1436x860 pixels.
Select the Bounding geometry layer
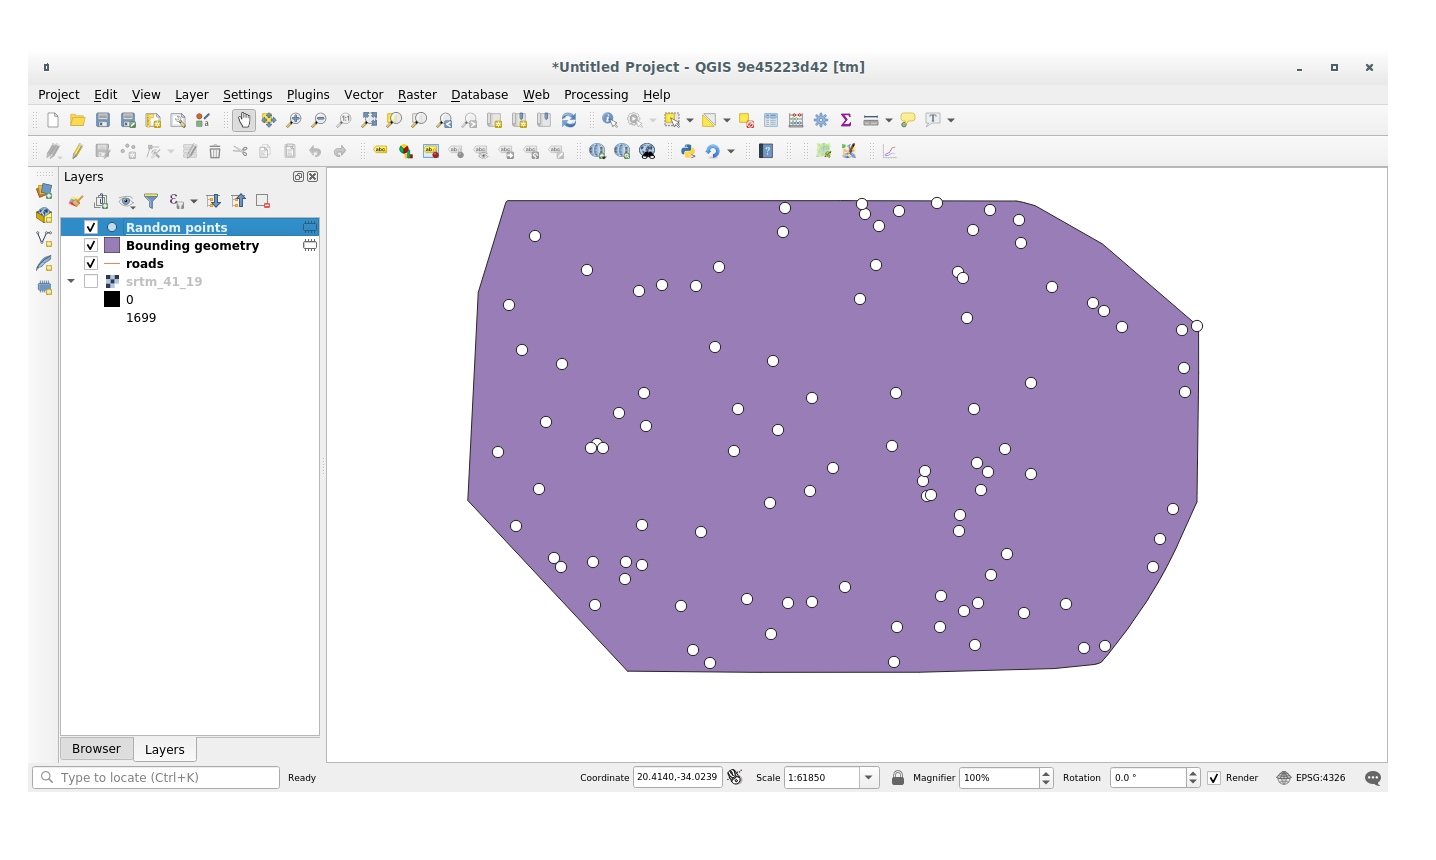[x=192, y=246]
